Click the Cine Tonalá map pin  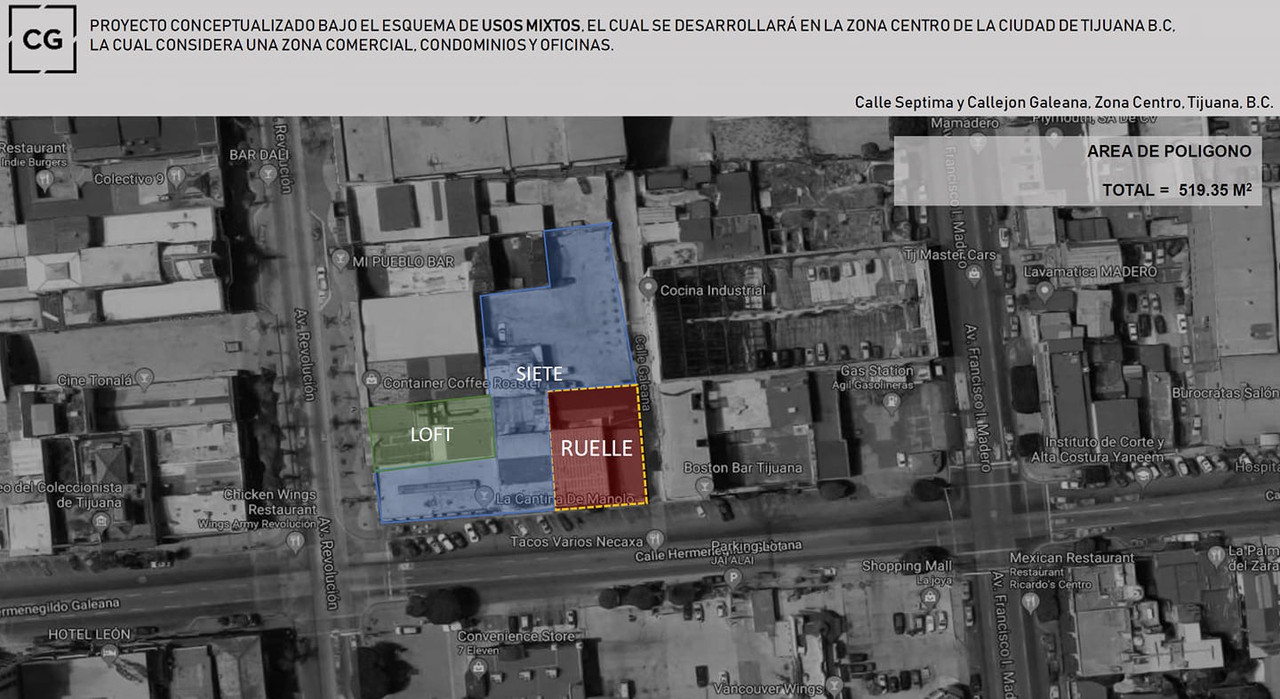[145, 379]
